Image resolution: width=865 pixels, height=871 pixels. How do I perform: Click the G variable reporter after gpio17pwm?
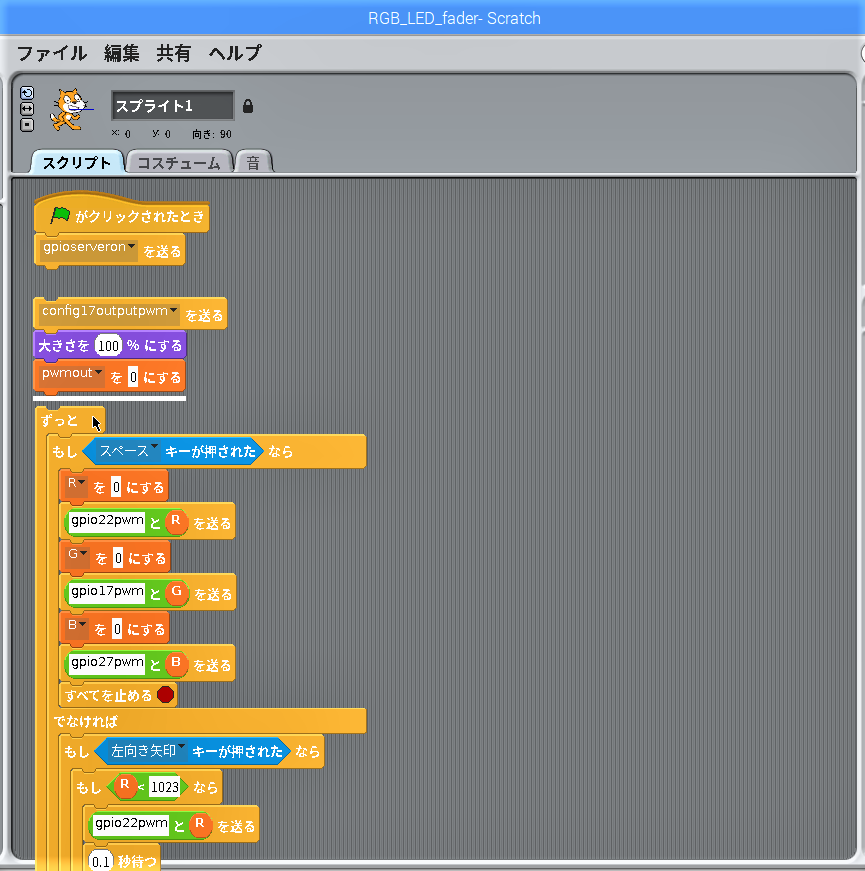[177, 593]
